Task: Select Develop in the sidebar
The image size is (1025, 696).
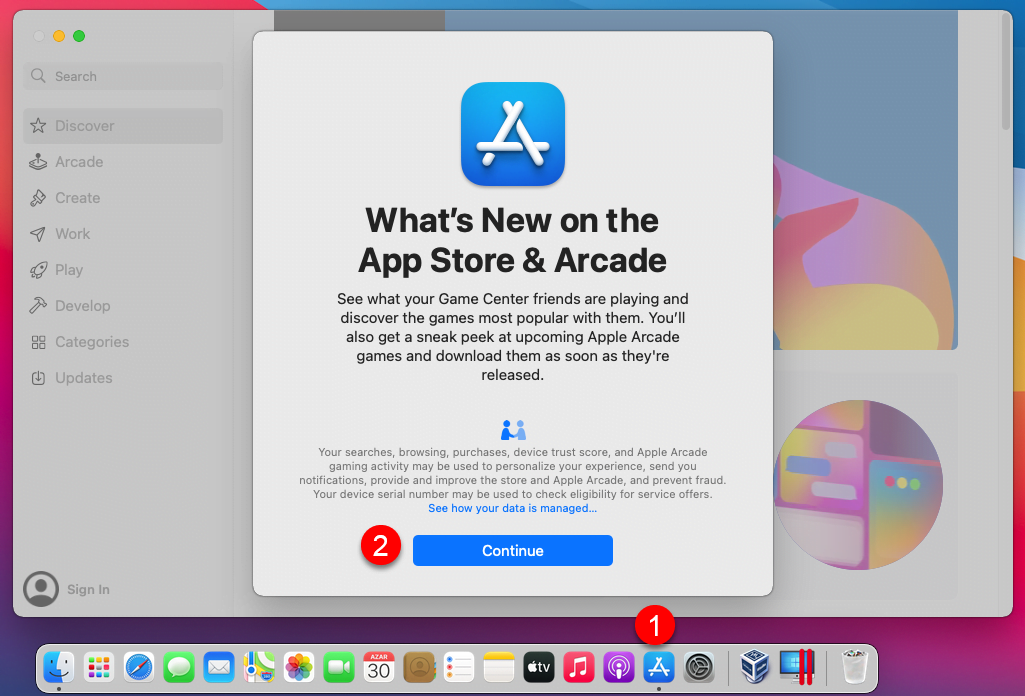Action: pos(123,305)
